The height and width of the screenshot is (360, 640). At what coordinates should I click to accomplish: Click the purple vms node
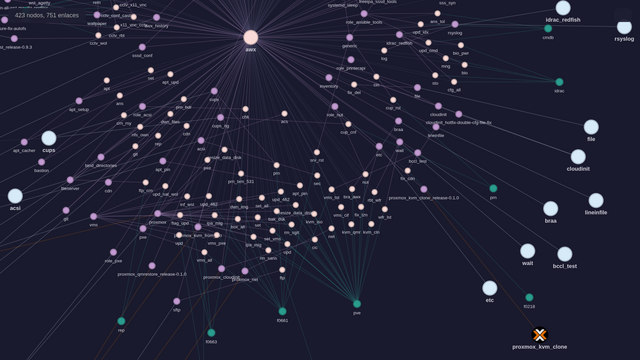[x=93, y=216]
